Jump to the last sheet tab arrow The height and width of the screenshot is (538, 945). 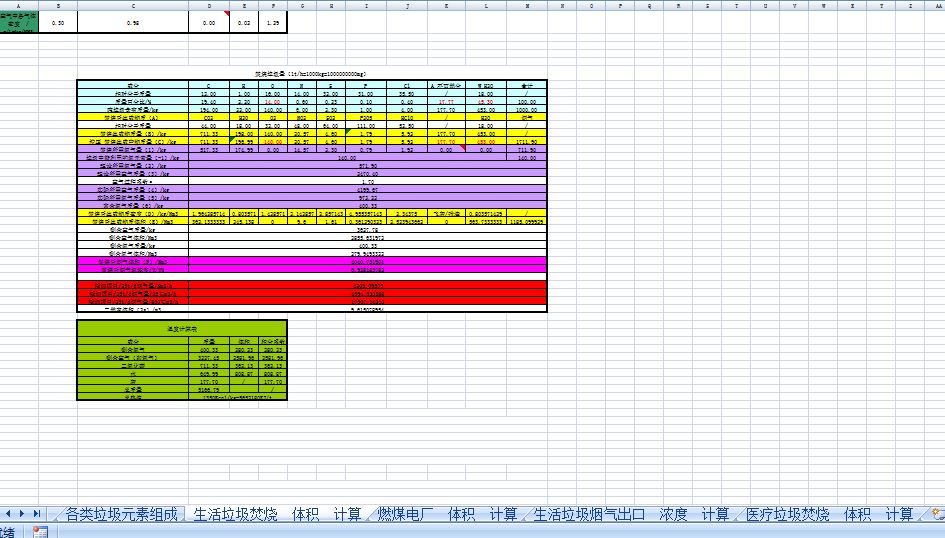coord(36,514)
